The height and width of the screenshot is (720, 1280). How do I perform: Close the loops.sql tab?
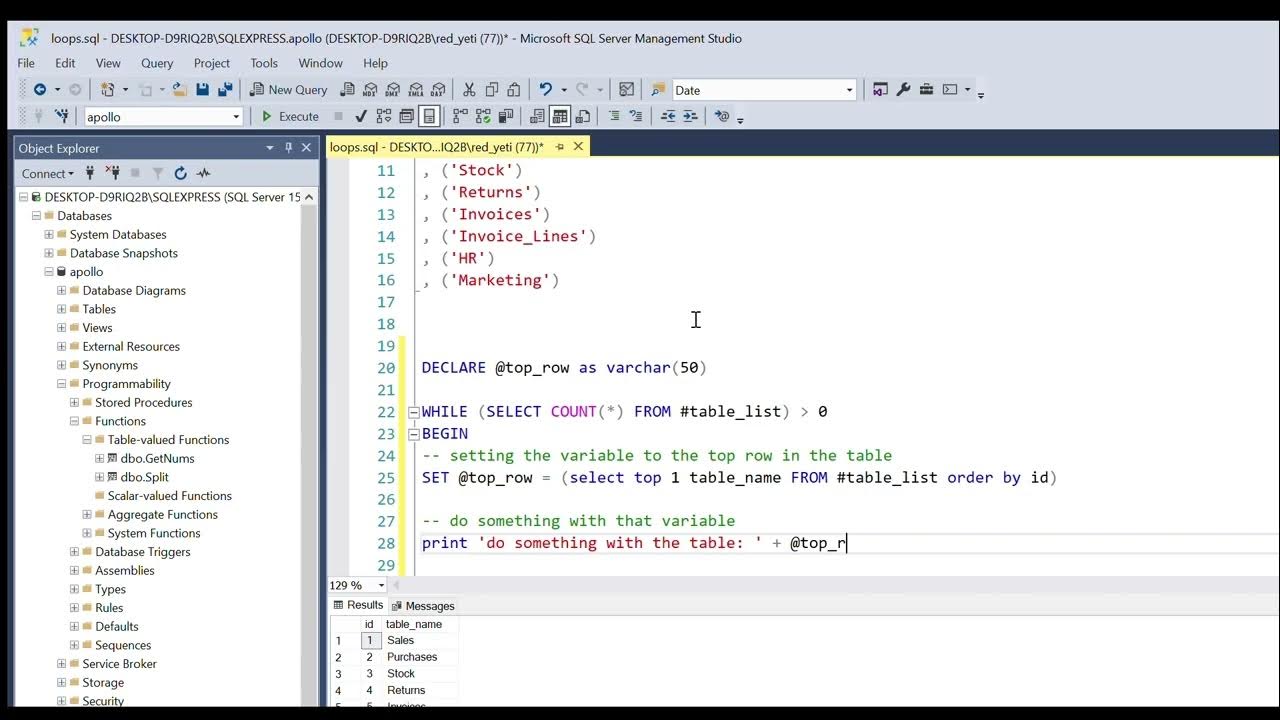click(578, 147)
